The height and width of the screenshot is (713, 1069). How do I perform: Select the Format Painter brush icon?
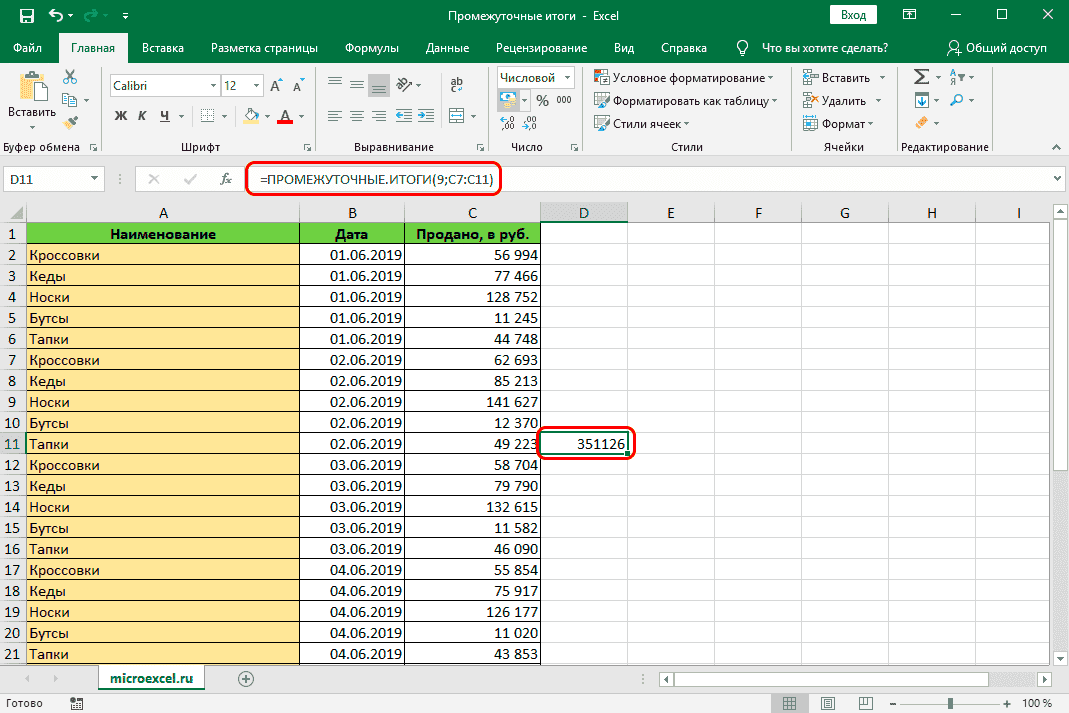[70, 122]
